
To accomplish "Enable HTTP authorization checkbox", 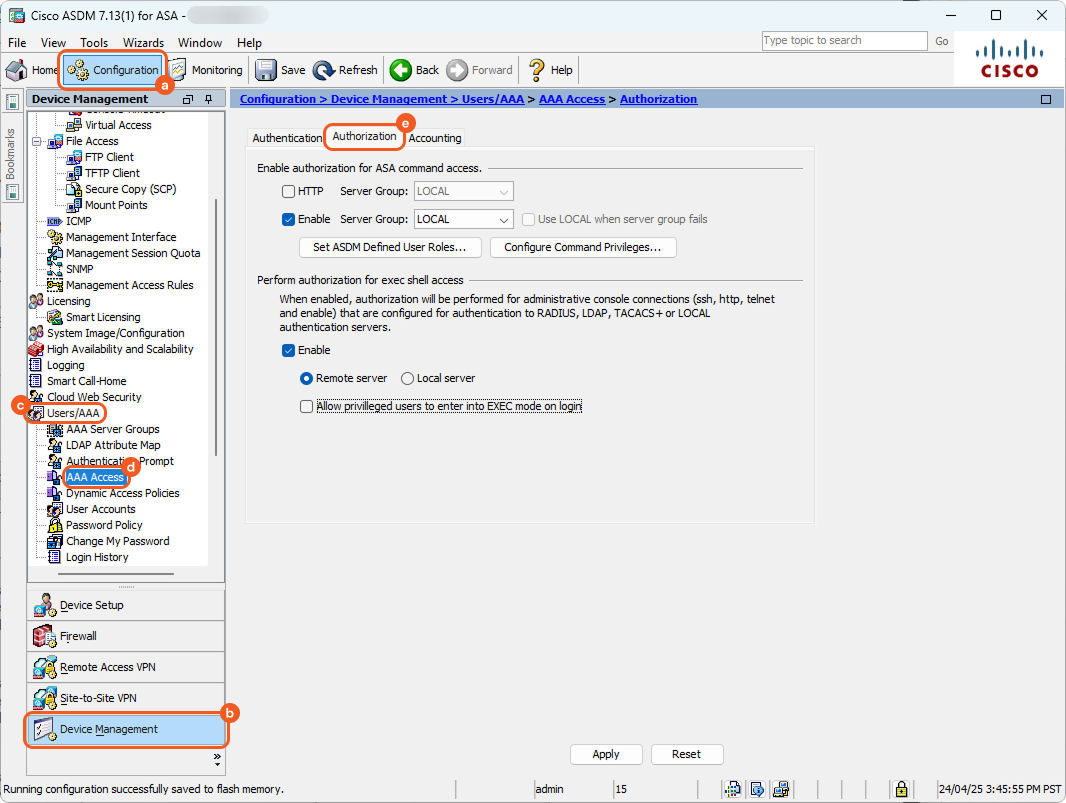I will [288, 191].
